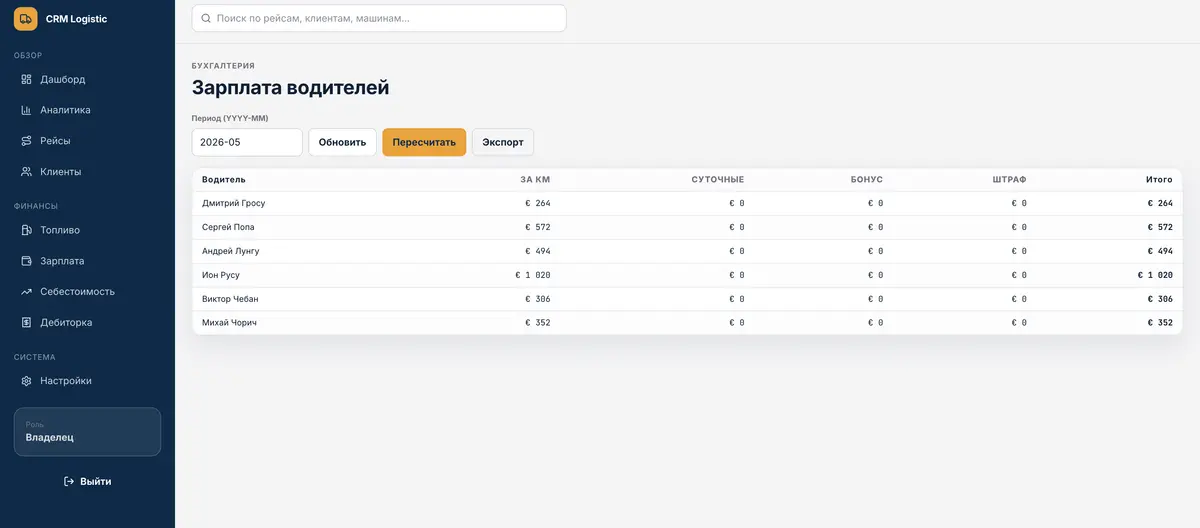Click the Рейсы routes icon
This screenshot has height=528, width=1200.
tap(26, 141)
